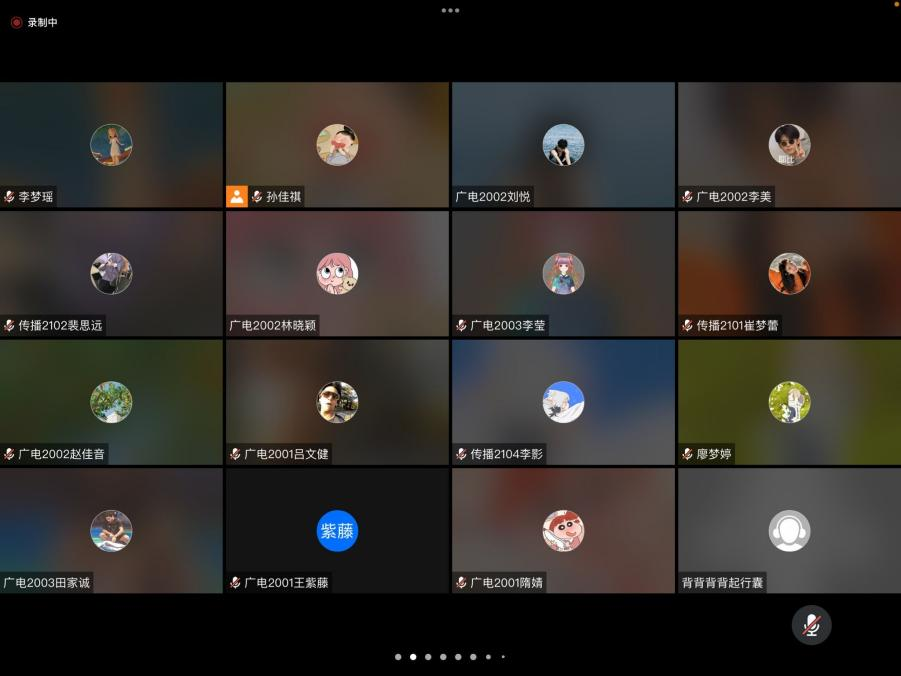Open the three-dot menu at top center
This screenshot has height=676, width=901.
[450, 10]
